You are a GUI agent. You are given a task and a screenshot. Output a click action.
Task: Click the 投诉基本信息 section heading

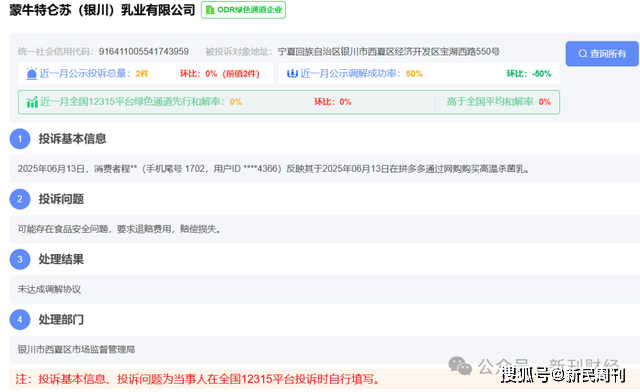(72, 139)
